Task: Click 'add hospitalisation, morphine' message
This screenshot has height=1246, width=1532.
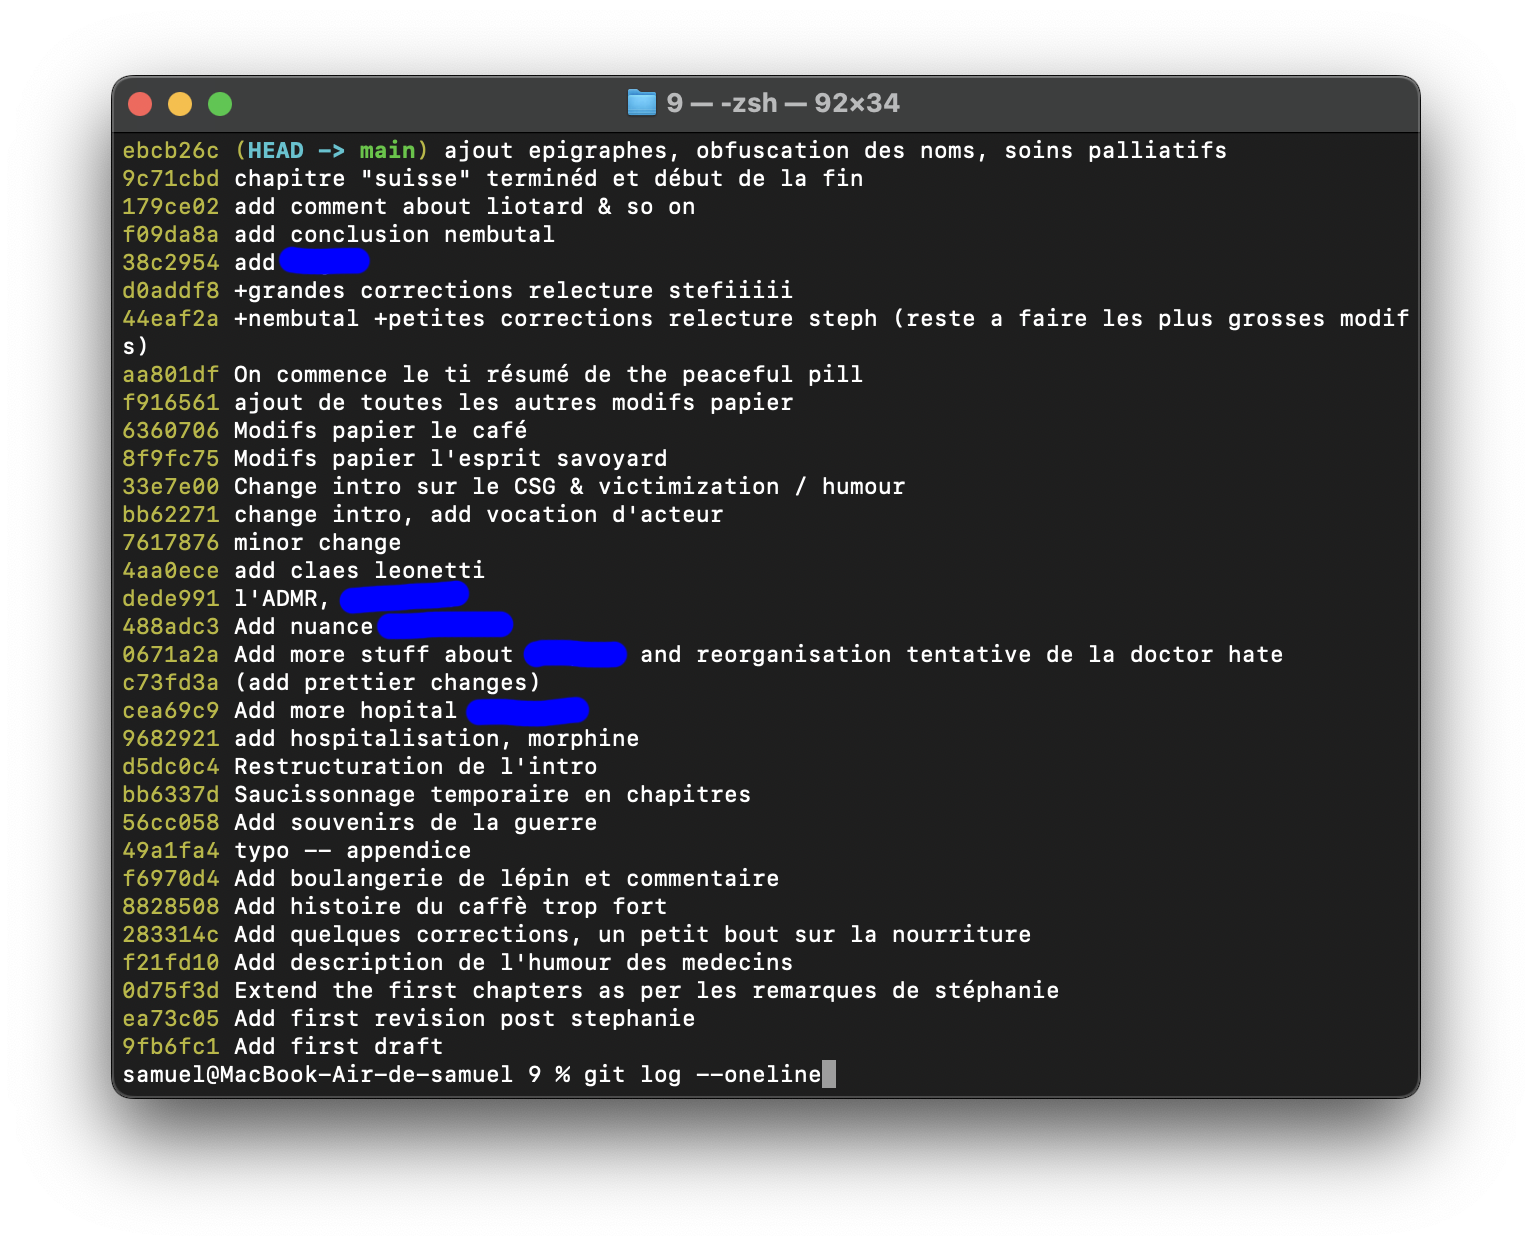Action: pyautogui.click(x=436, y=739)
